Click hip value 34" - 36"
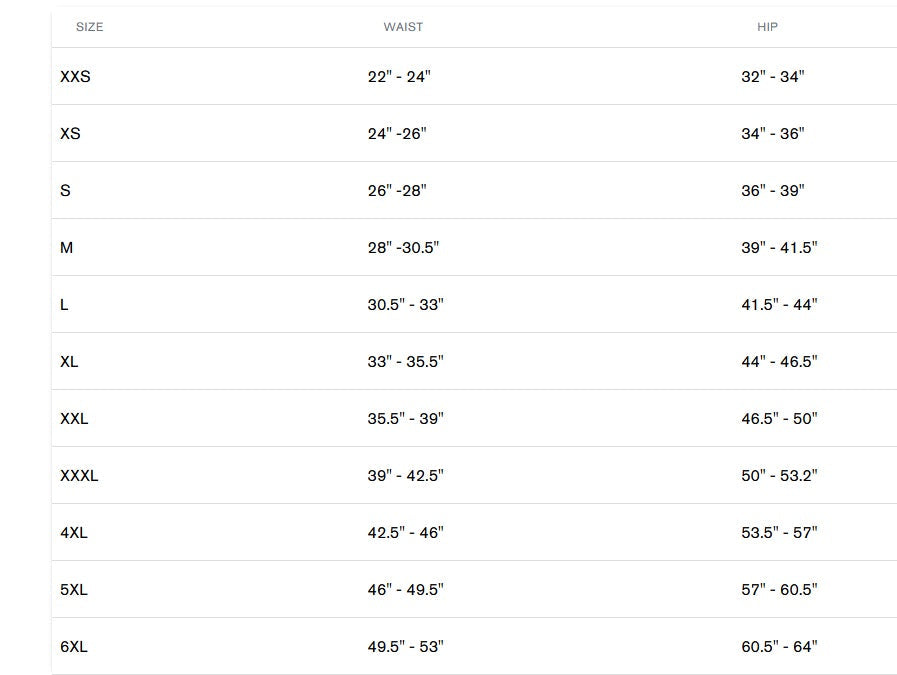 773,133
